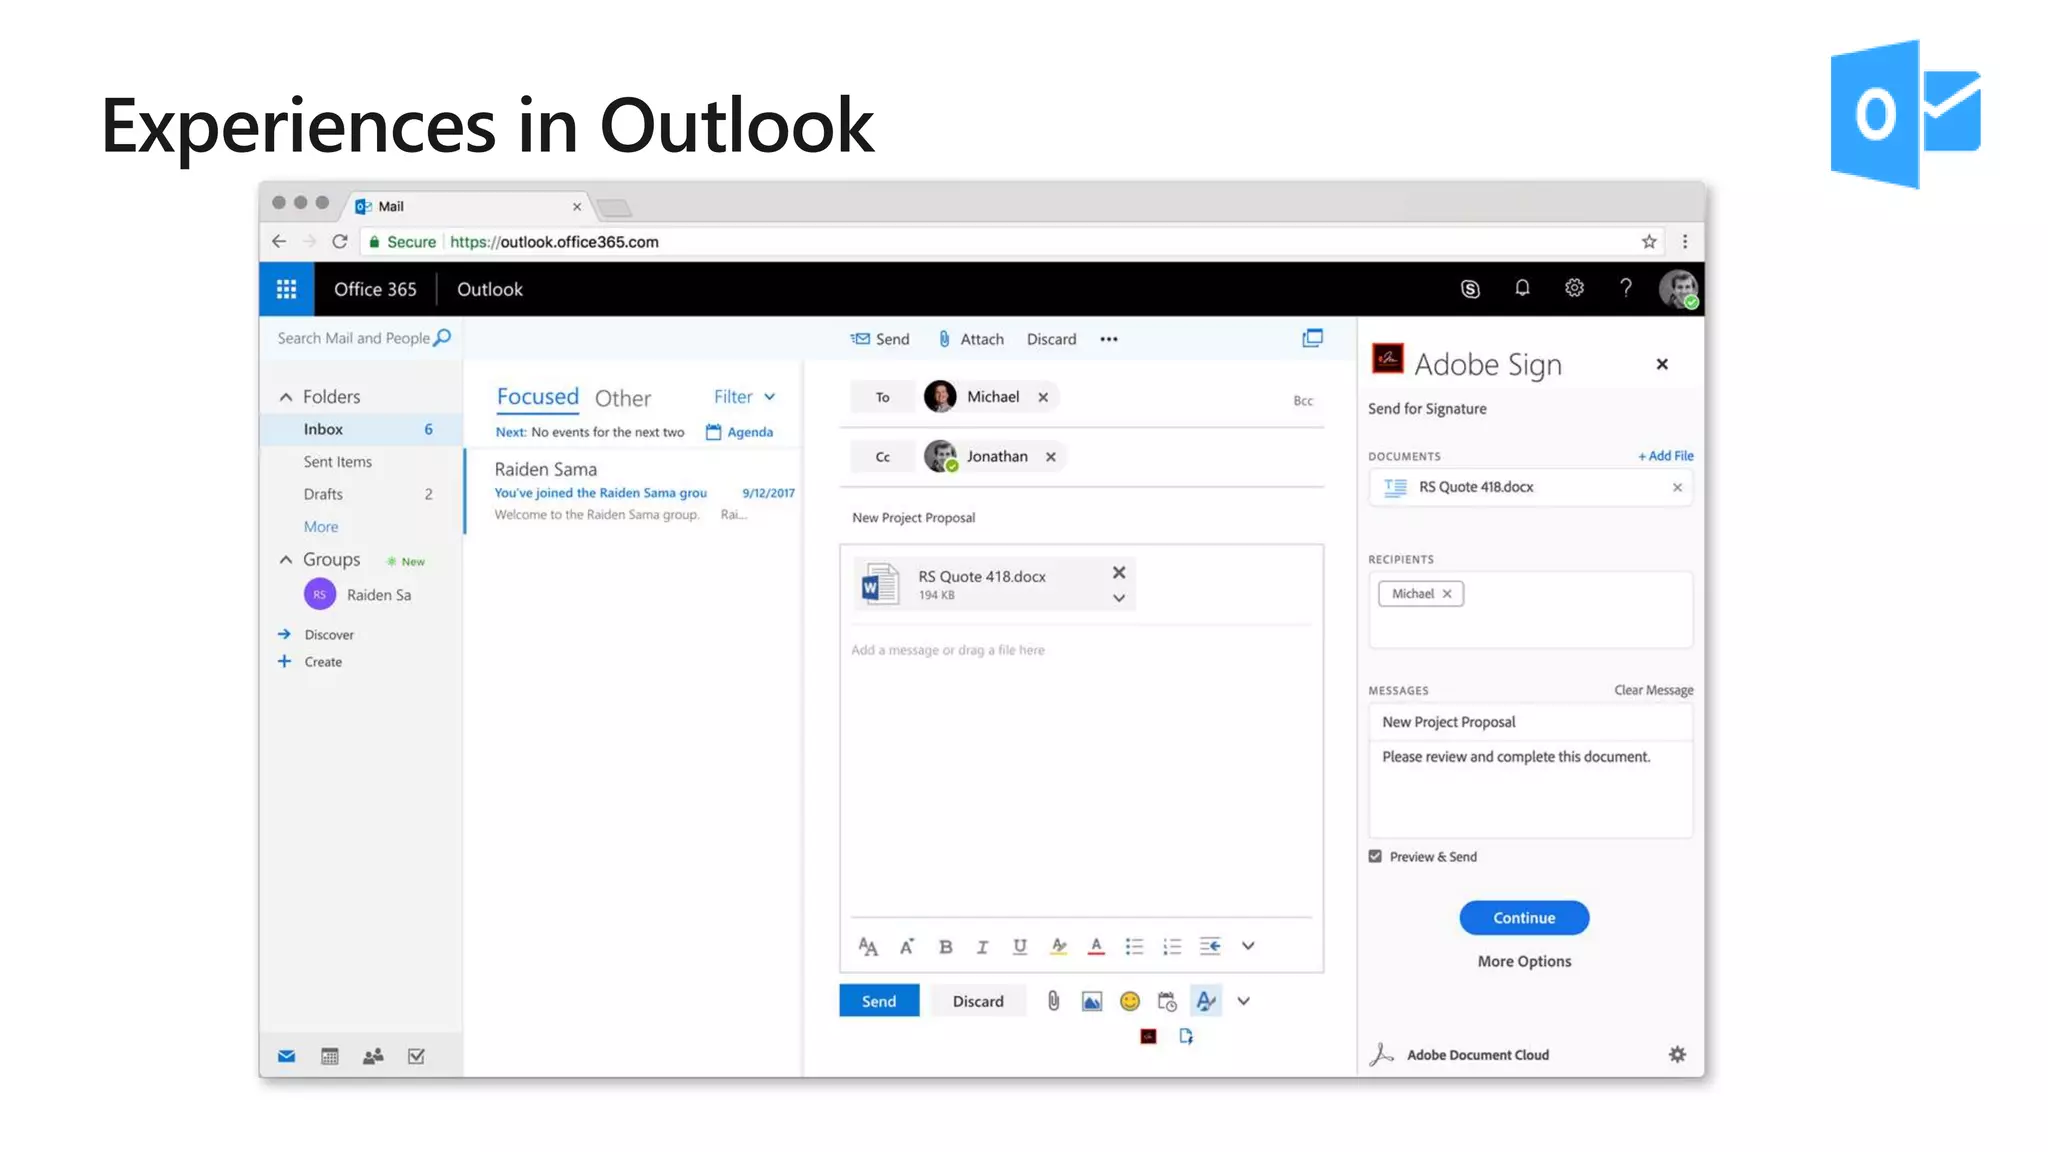
Task: Click the Add File link
Action: 1665,456
